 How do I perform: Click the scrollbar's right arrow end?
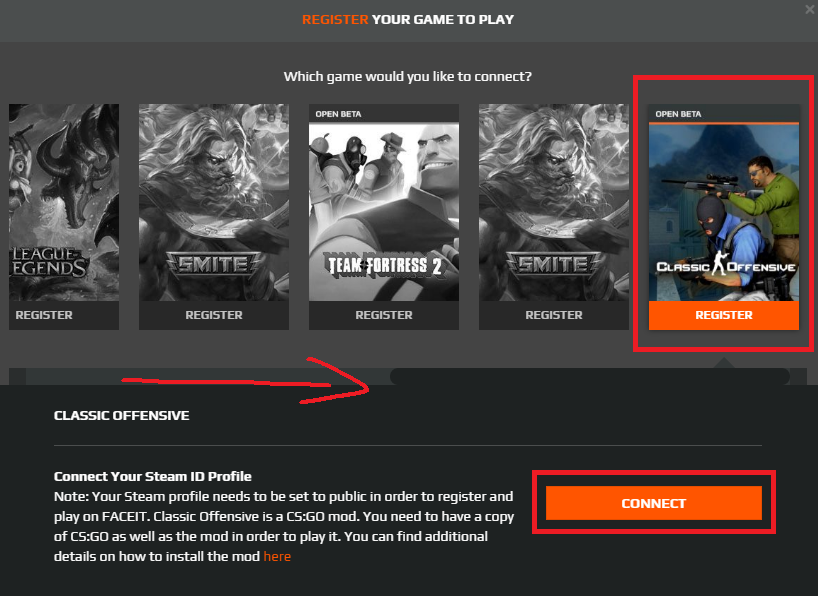tap(799, 376)
